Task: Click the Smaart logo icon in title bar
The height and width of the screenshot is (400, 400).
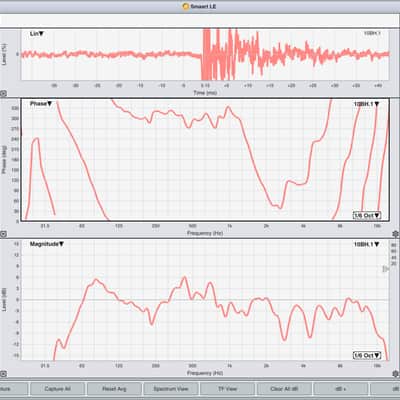Action: pyautogui.click(x=186, y=6)
